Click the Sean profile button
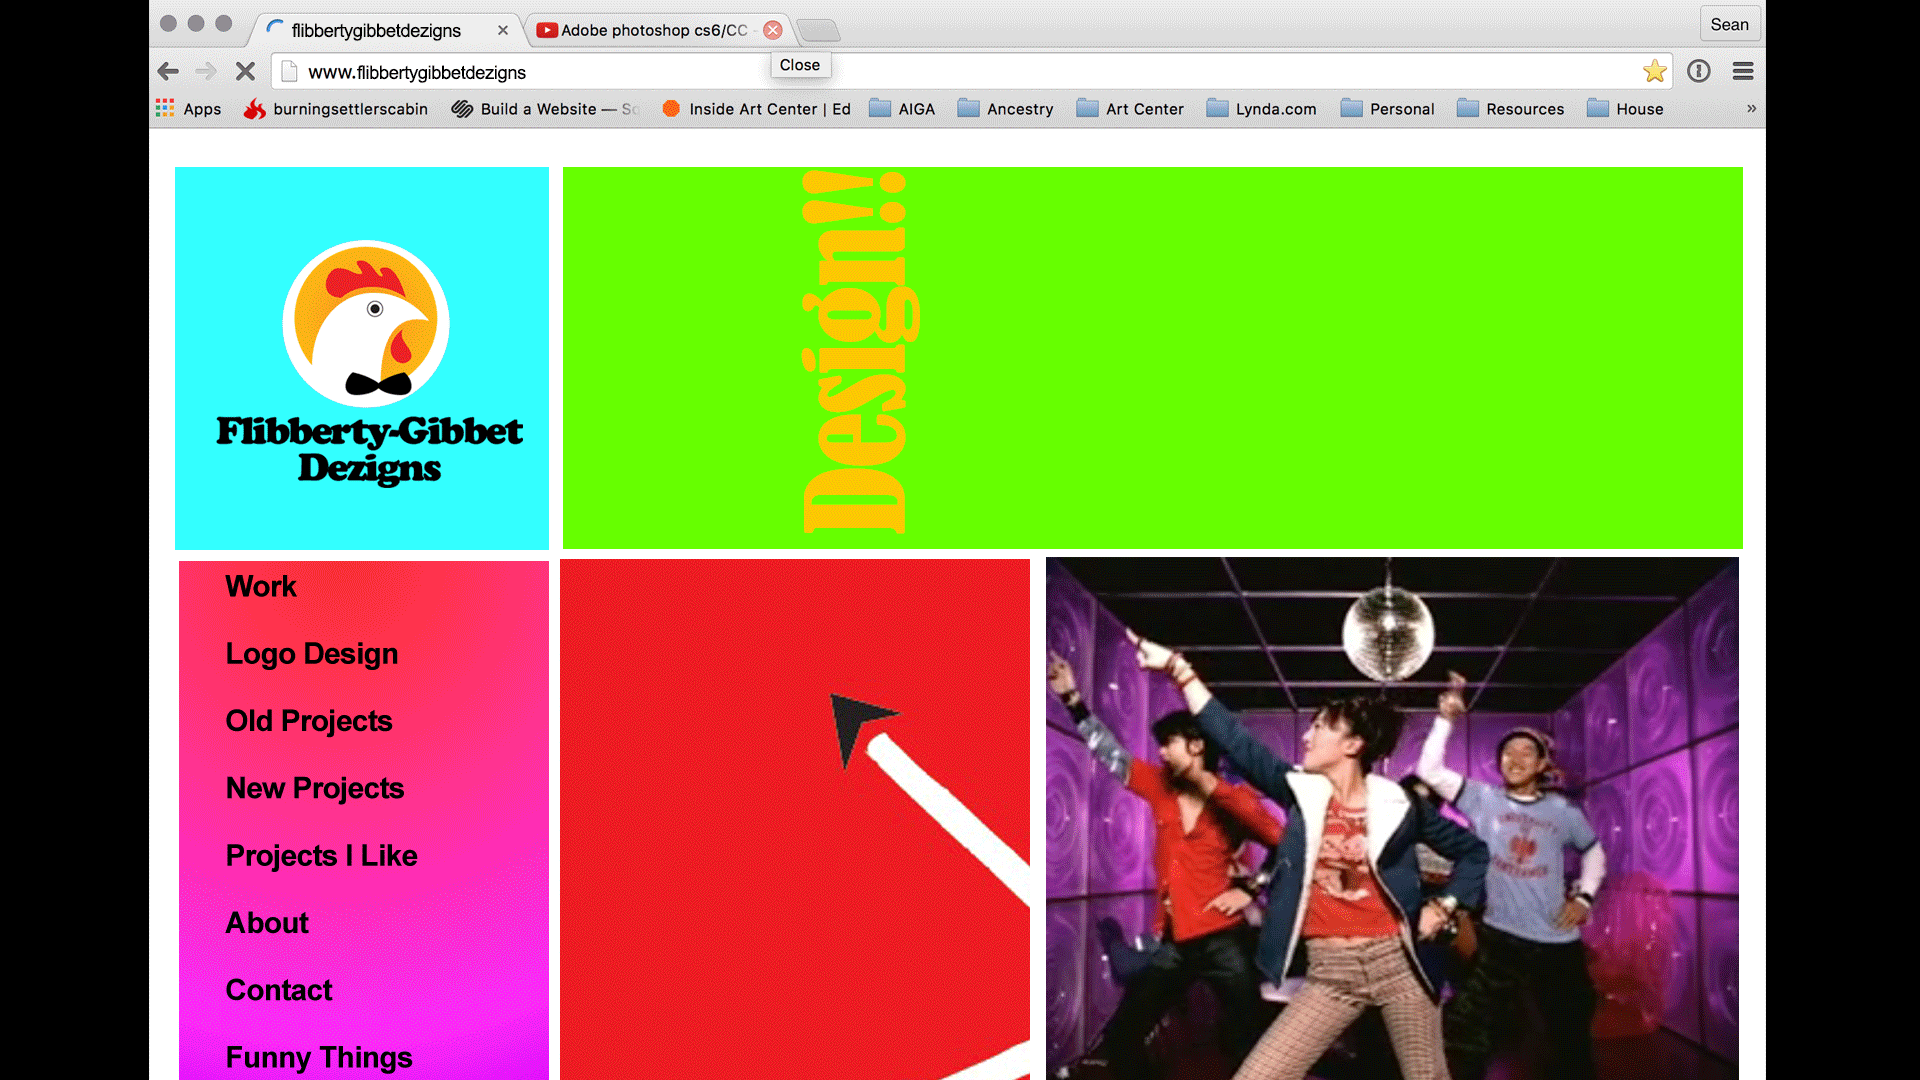The width and height of the screenshot is (1920, 1080). point(1729,24)
